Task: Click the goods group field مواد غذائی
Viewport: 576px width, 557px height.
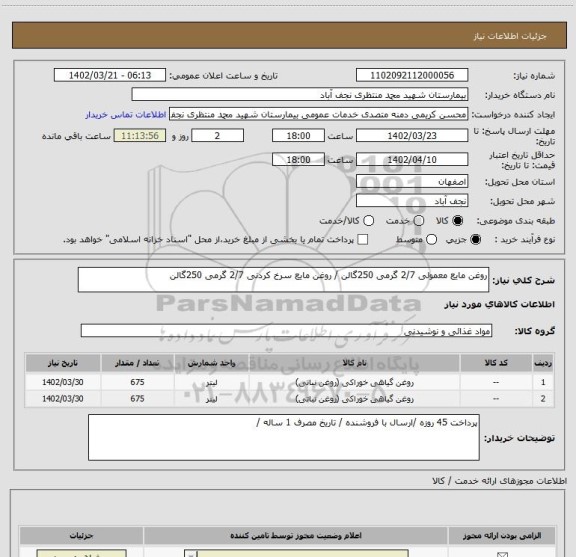Action: (x=286, y=331)
